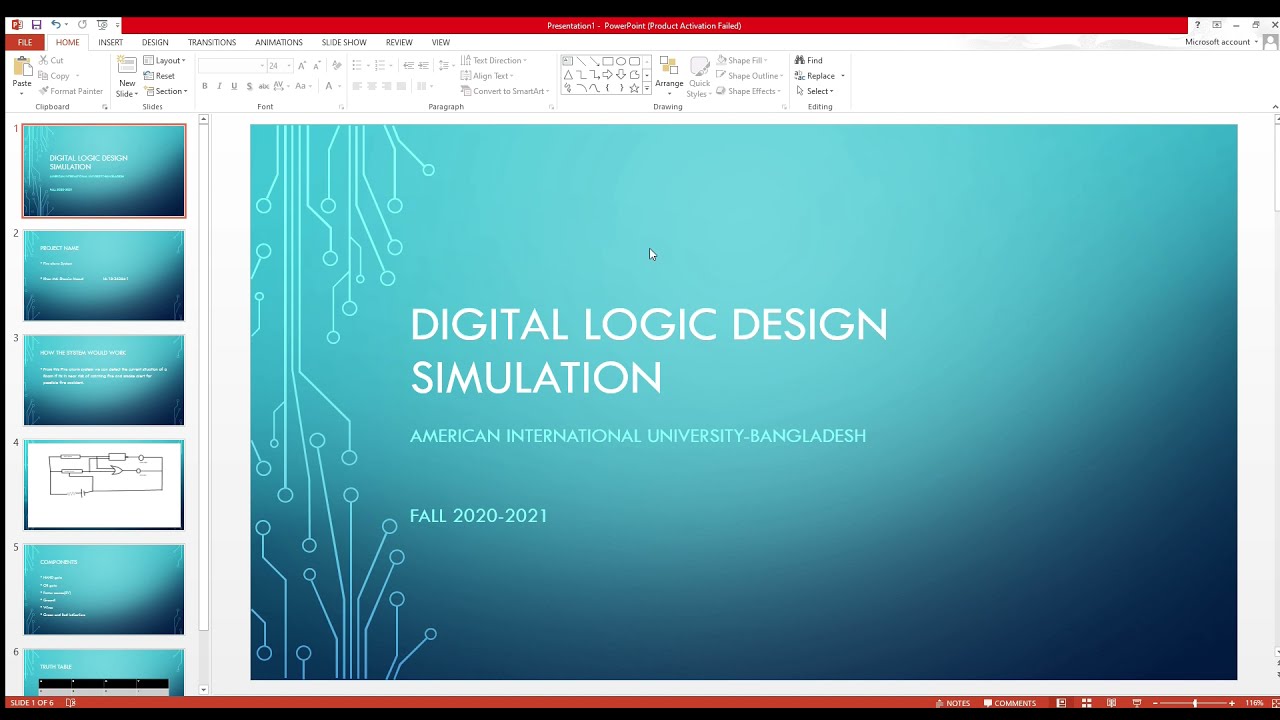Open Shape Fill dropdown
The image size is (1280, 720).
(742, 61)
